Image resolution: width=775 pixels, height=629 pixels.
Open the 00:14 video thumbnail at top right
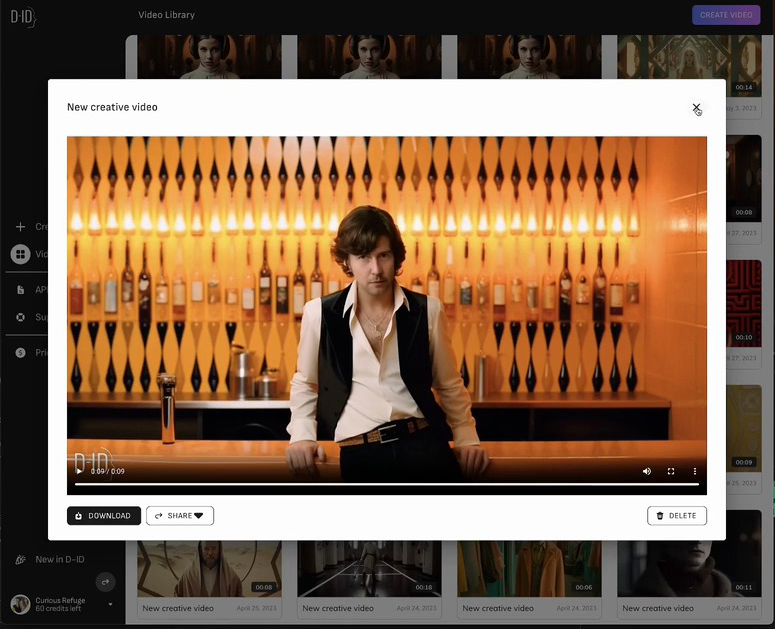(689, 65)
